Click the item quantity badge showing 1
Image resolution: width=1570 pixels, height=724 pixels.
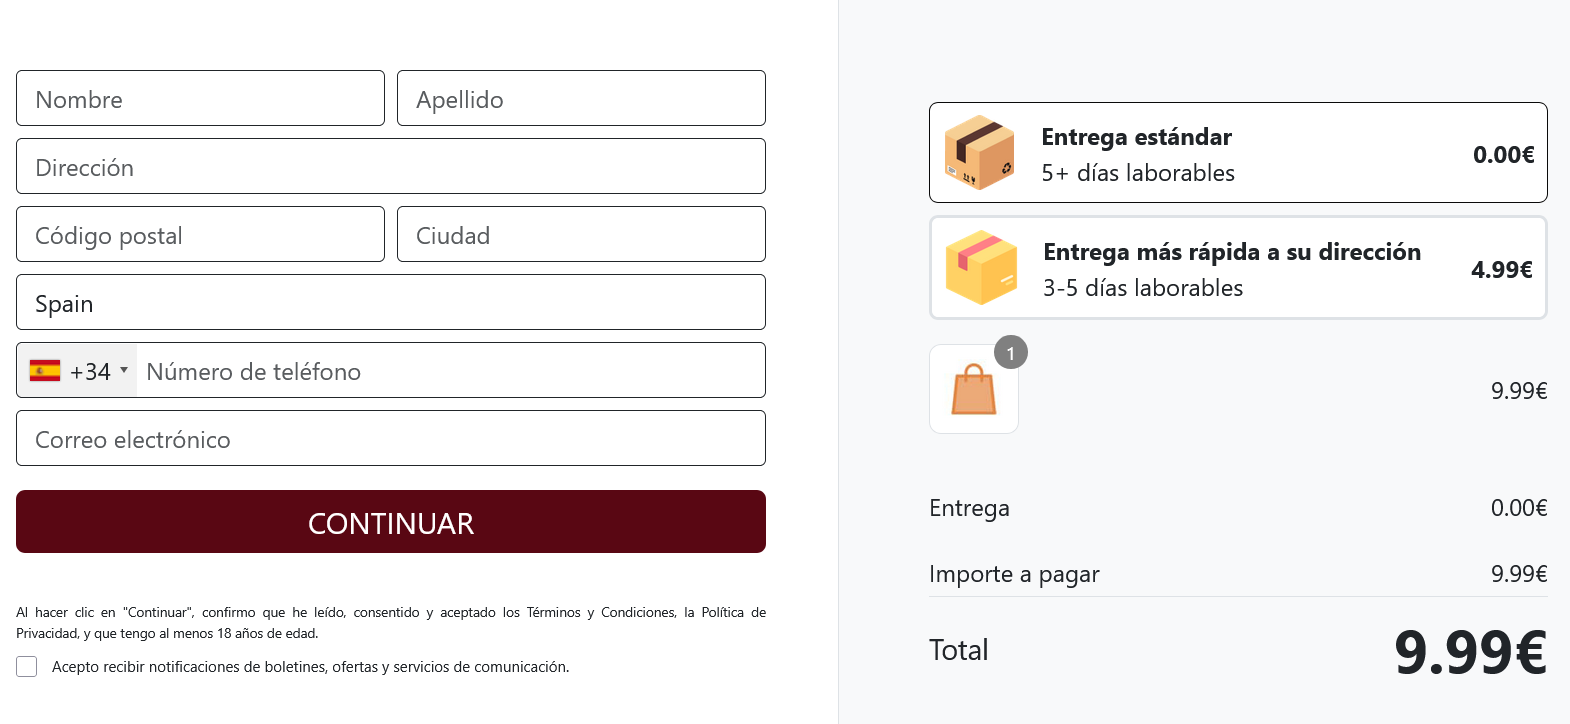tap(1011, 352)
